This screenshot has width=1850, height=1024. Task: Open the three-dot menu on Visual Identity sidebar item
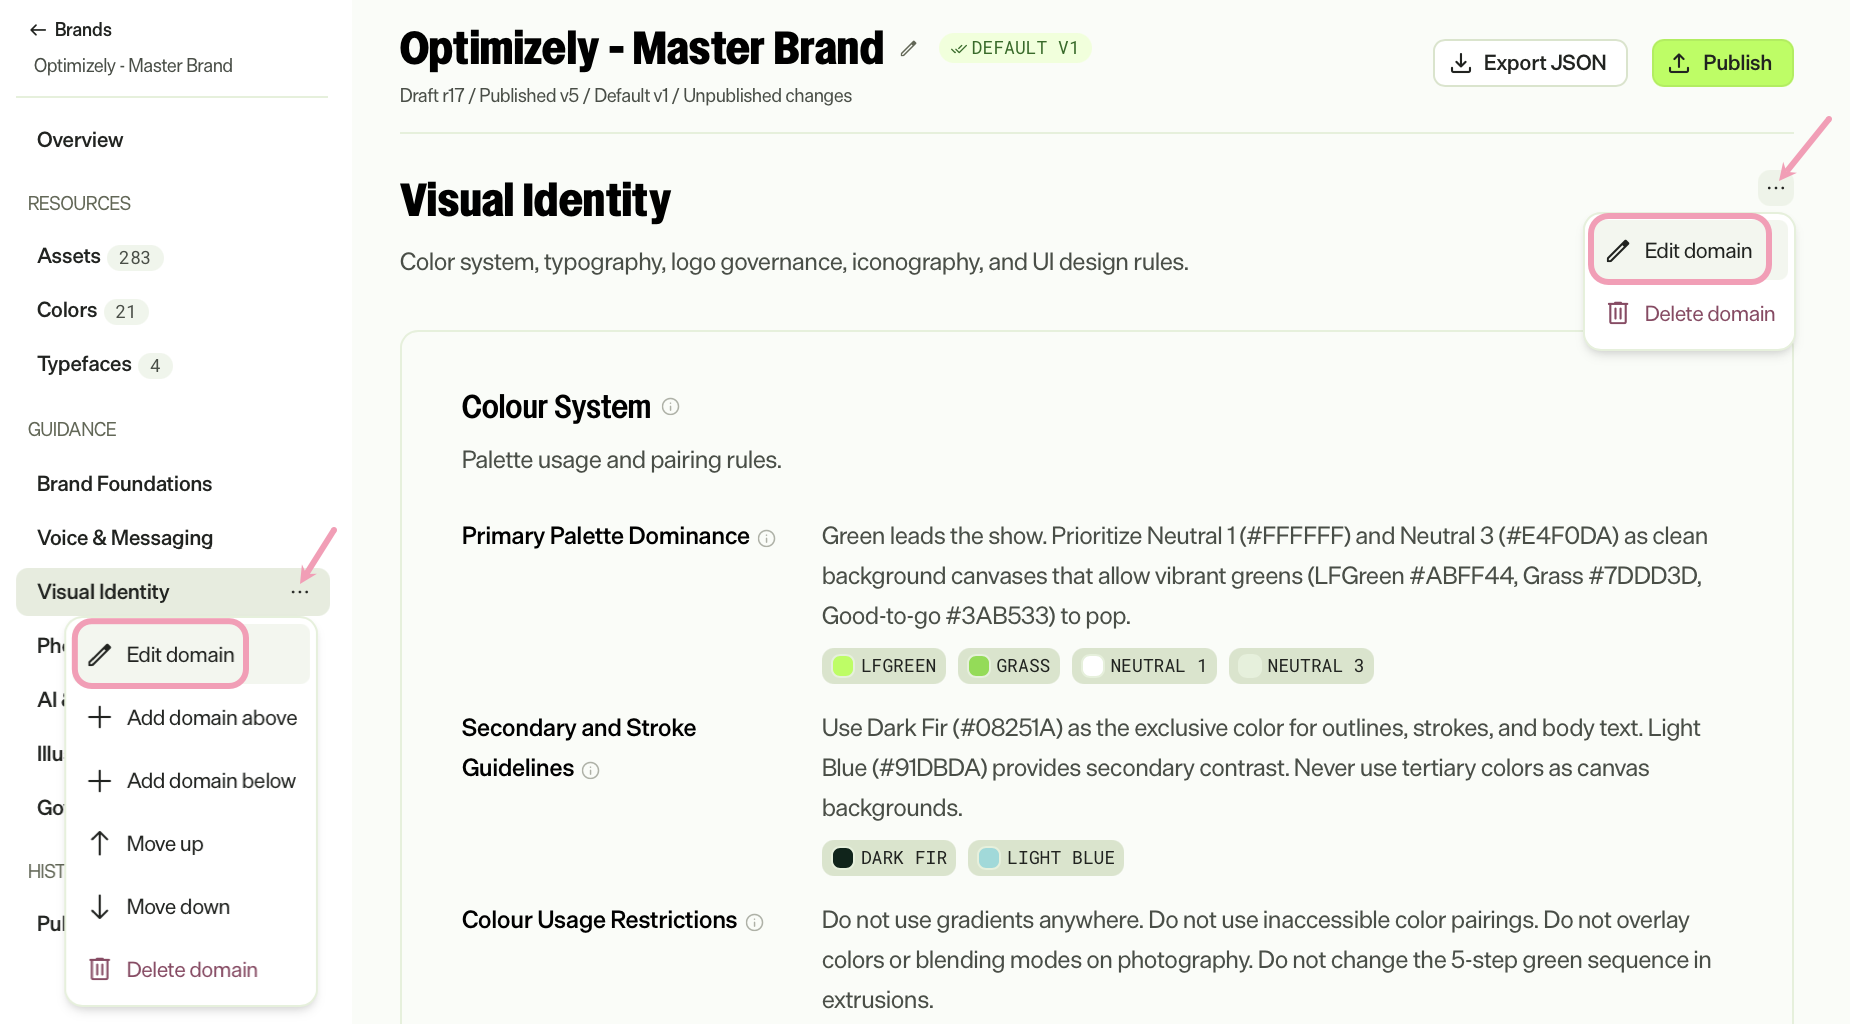pyautogui.click(x=300, y=592)
